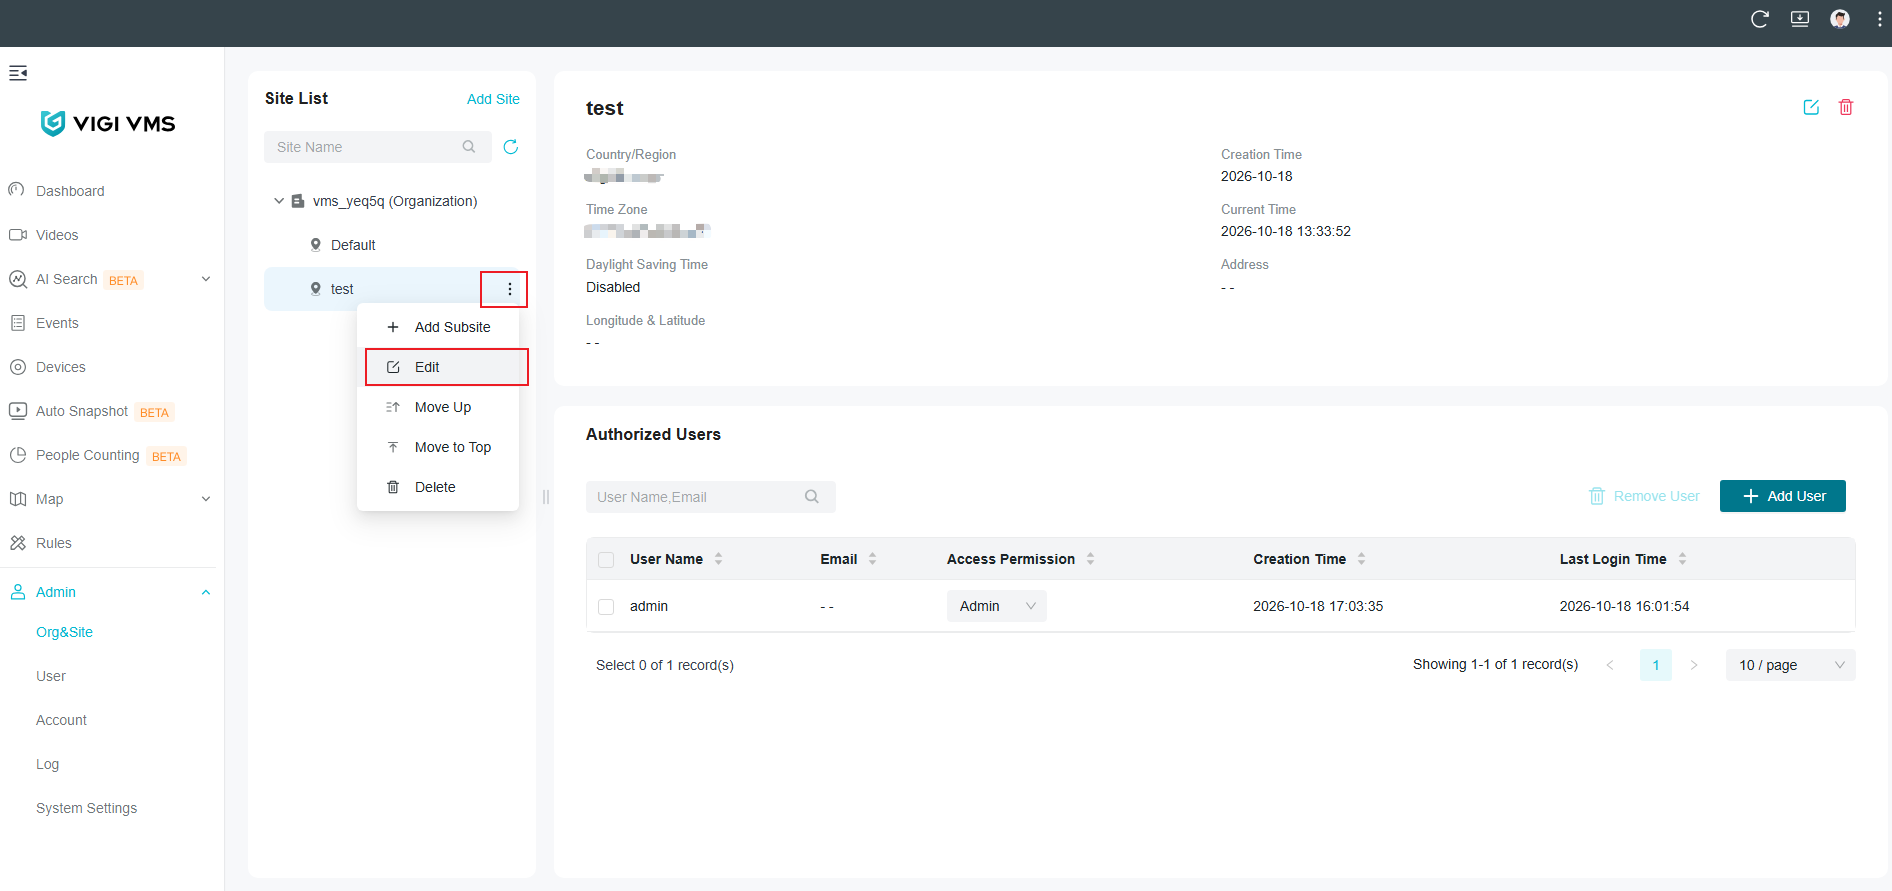Choose Delete in context menu
The image size is (1892, 891).
click(438, 487)
